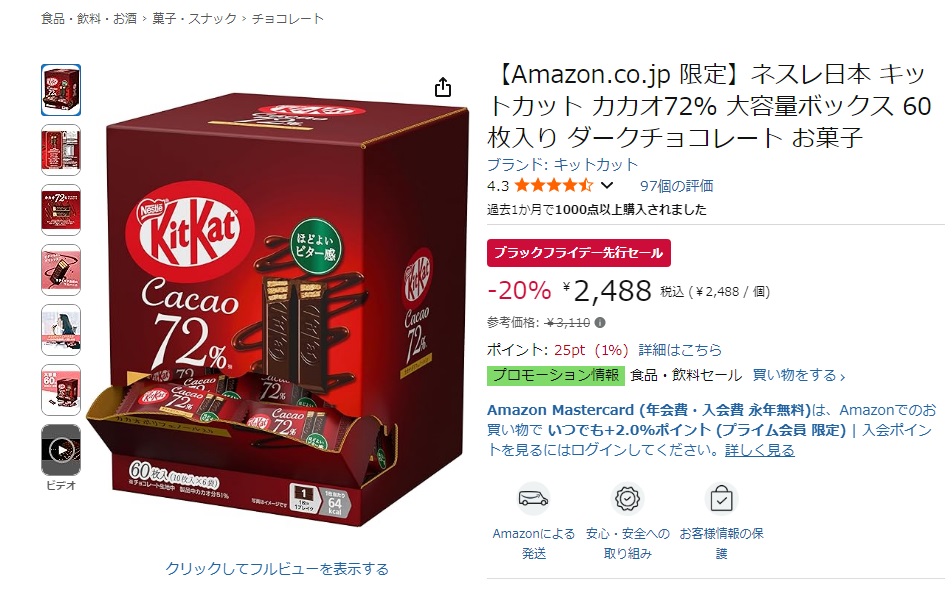Click the info icon beside reference price

[600, 323]
